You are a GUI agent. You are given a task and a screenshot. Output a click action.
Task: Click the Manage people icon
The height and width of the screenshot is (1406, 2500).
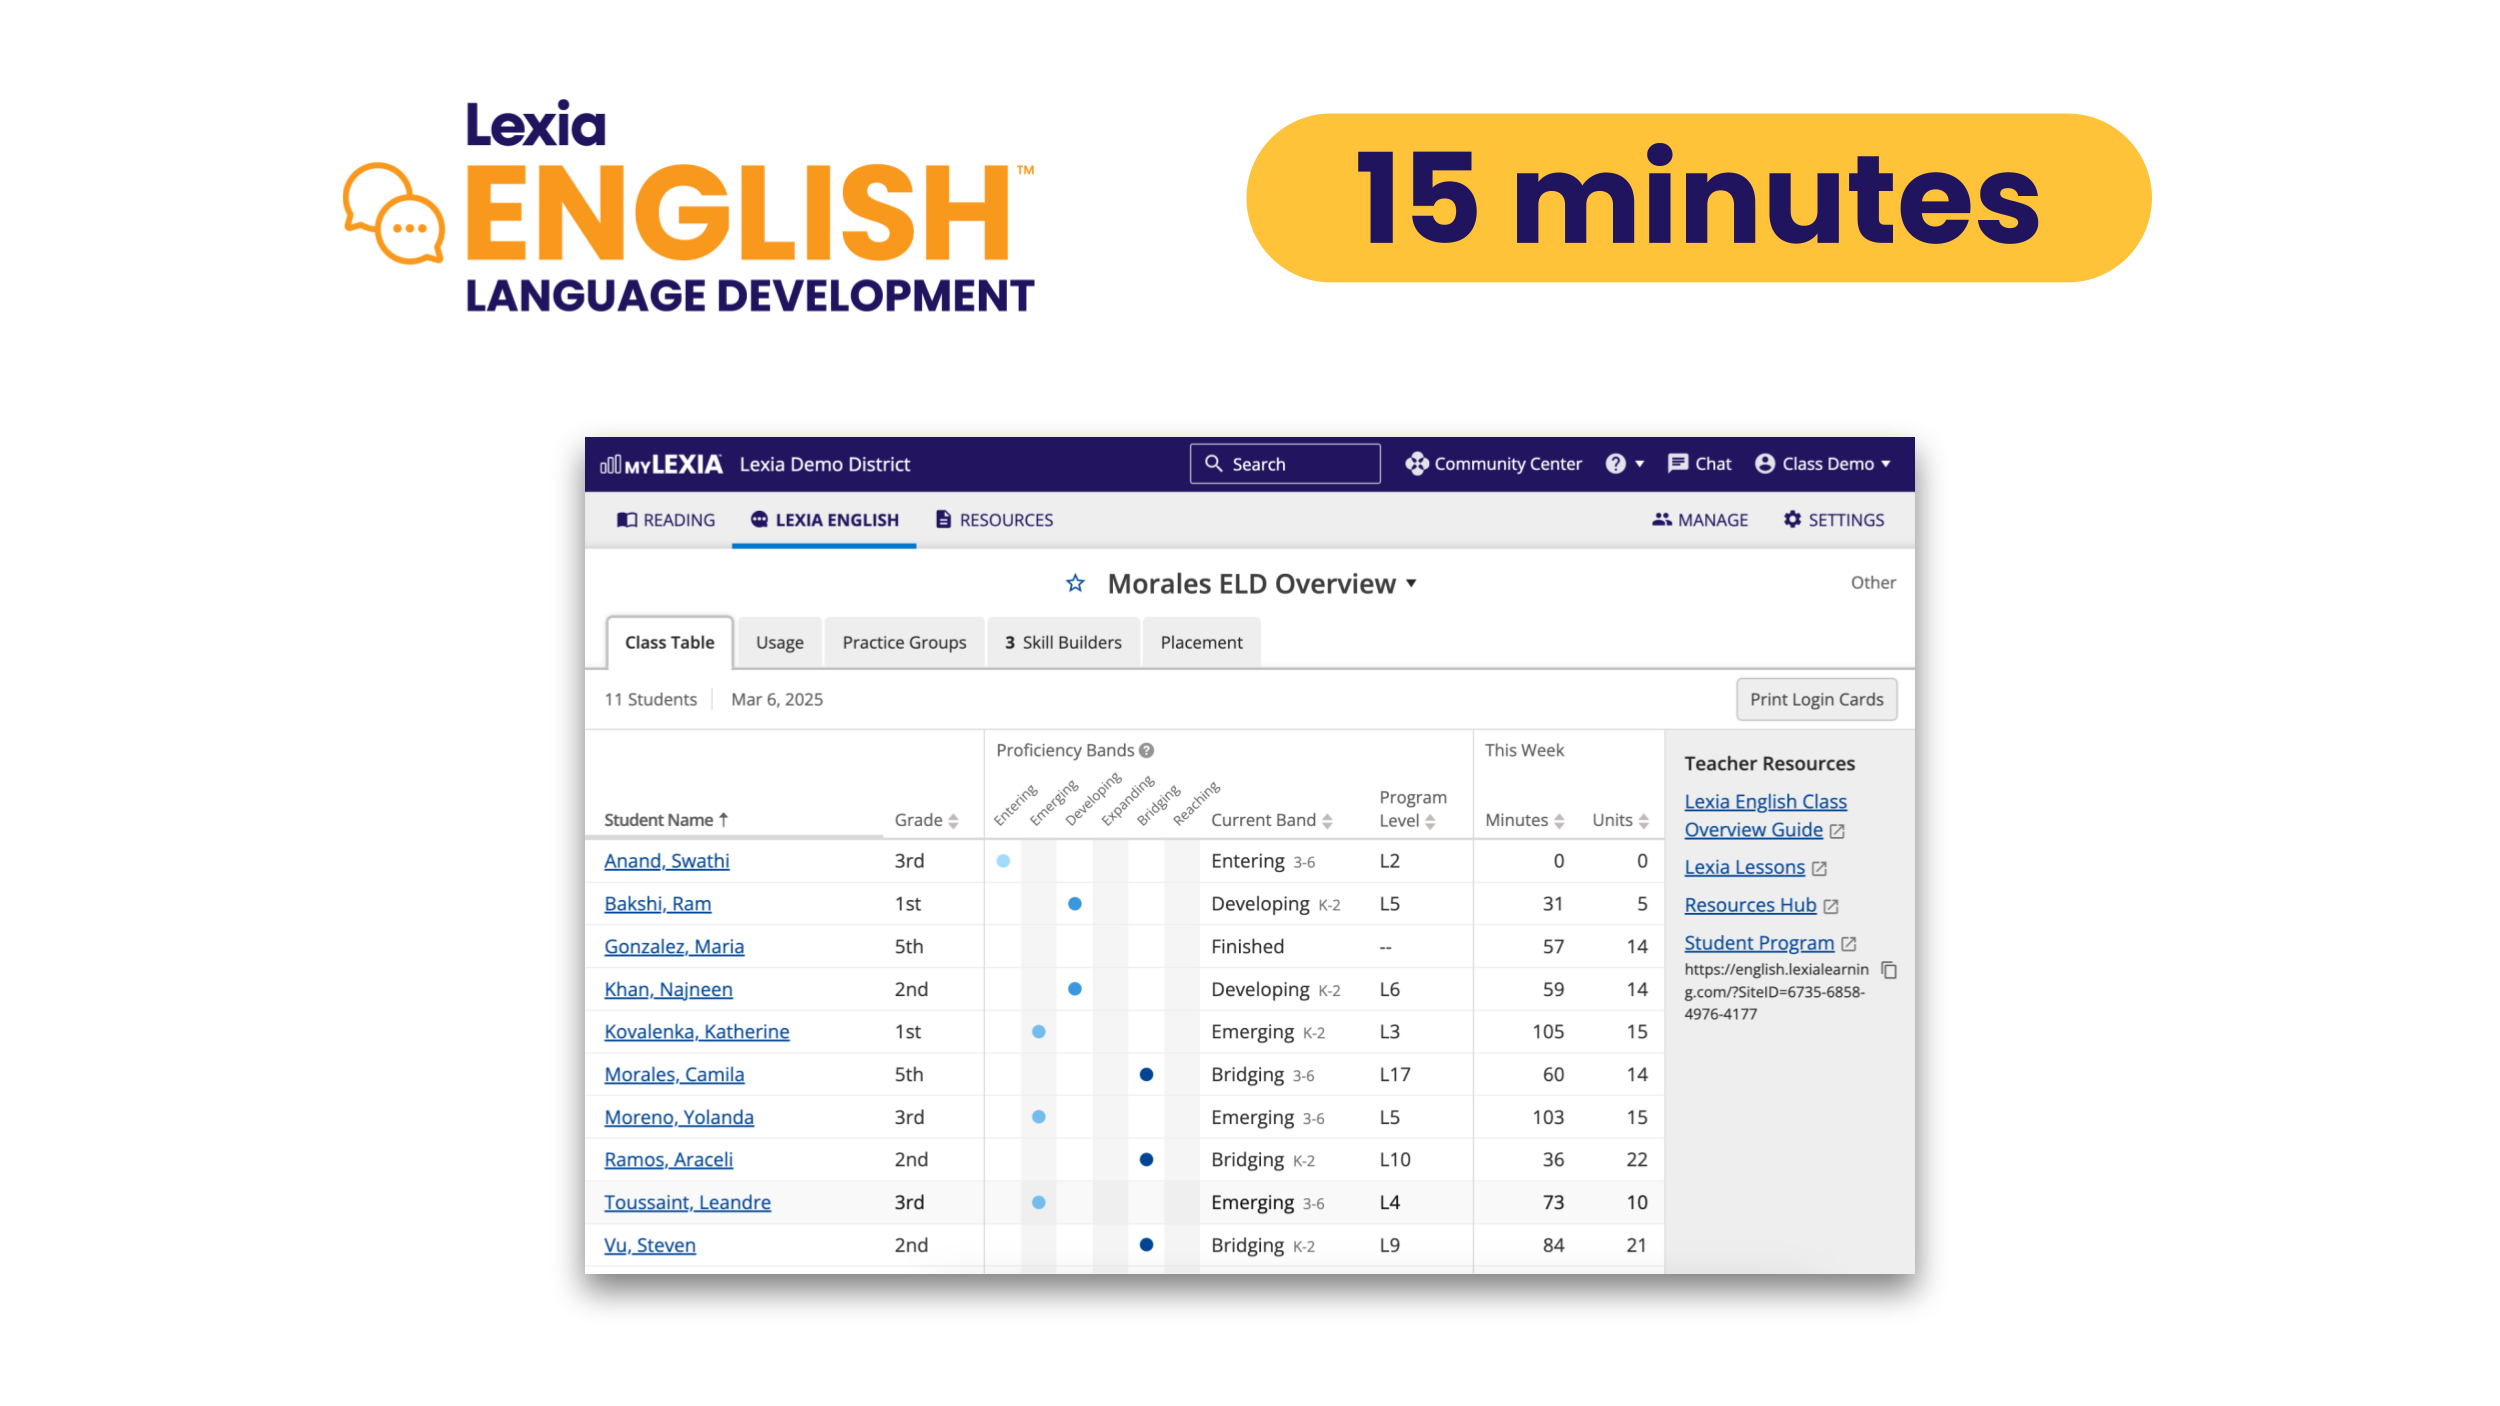pyautogui.click(x=1662, y=519)
